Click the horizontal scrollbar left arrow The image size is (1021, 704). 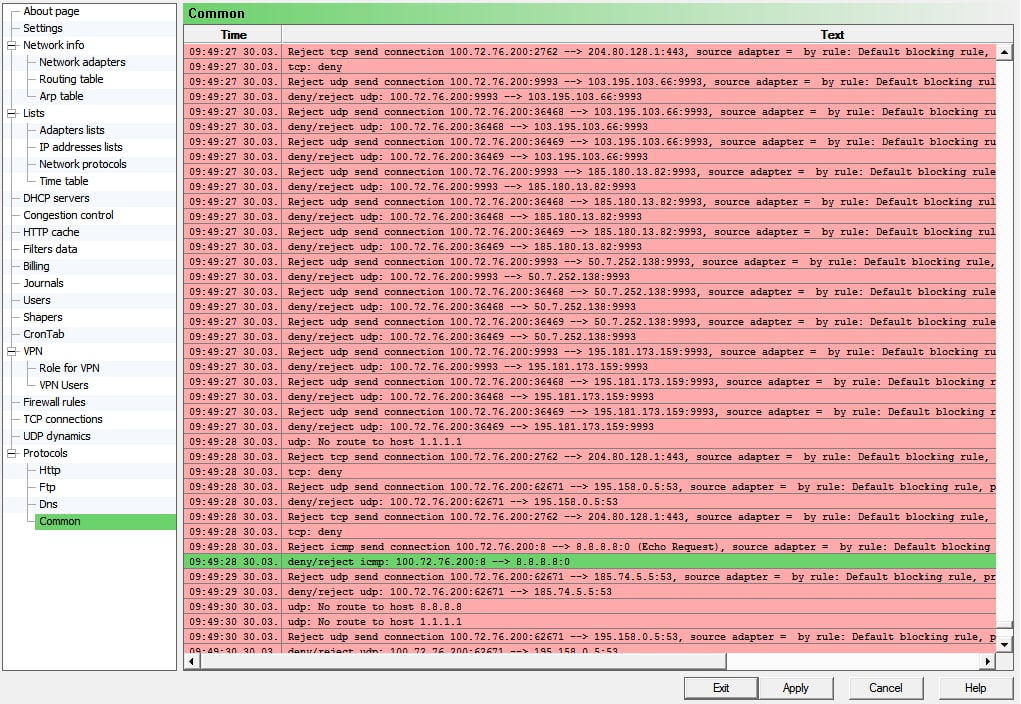point(191,661)
